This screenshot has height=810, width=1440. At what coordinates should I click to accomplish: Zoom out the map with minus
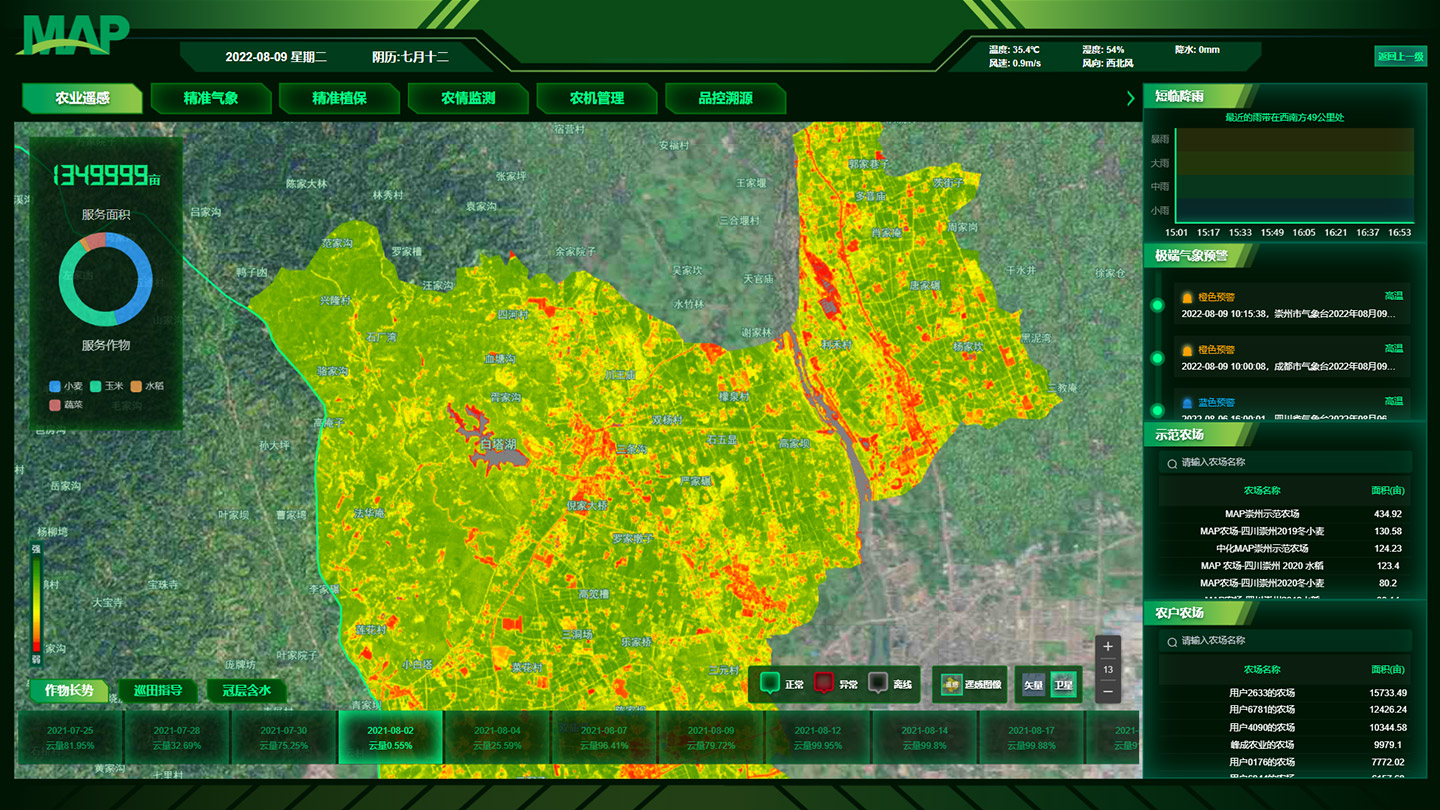[1108, 691]
